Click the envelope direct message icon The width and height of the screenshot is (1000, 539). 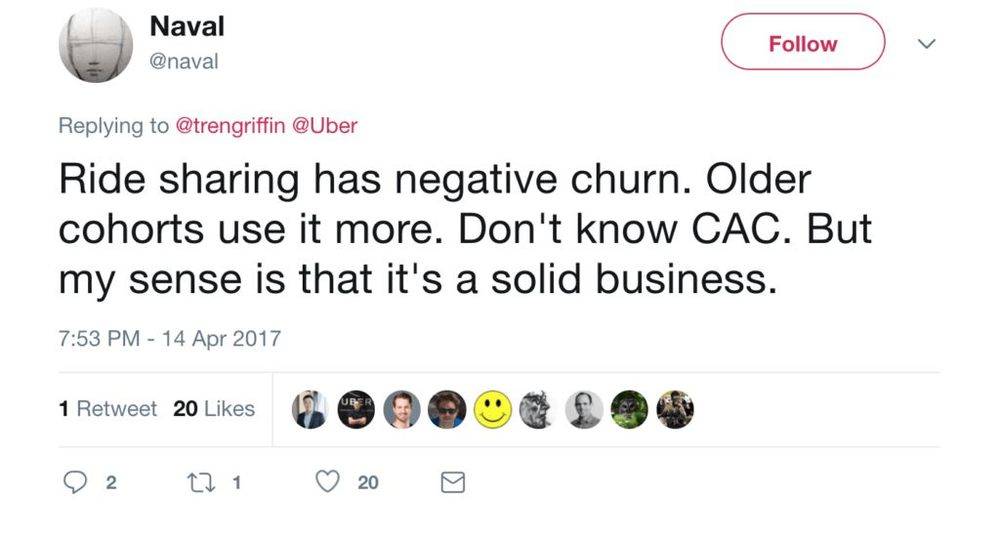[453, 482]
